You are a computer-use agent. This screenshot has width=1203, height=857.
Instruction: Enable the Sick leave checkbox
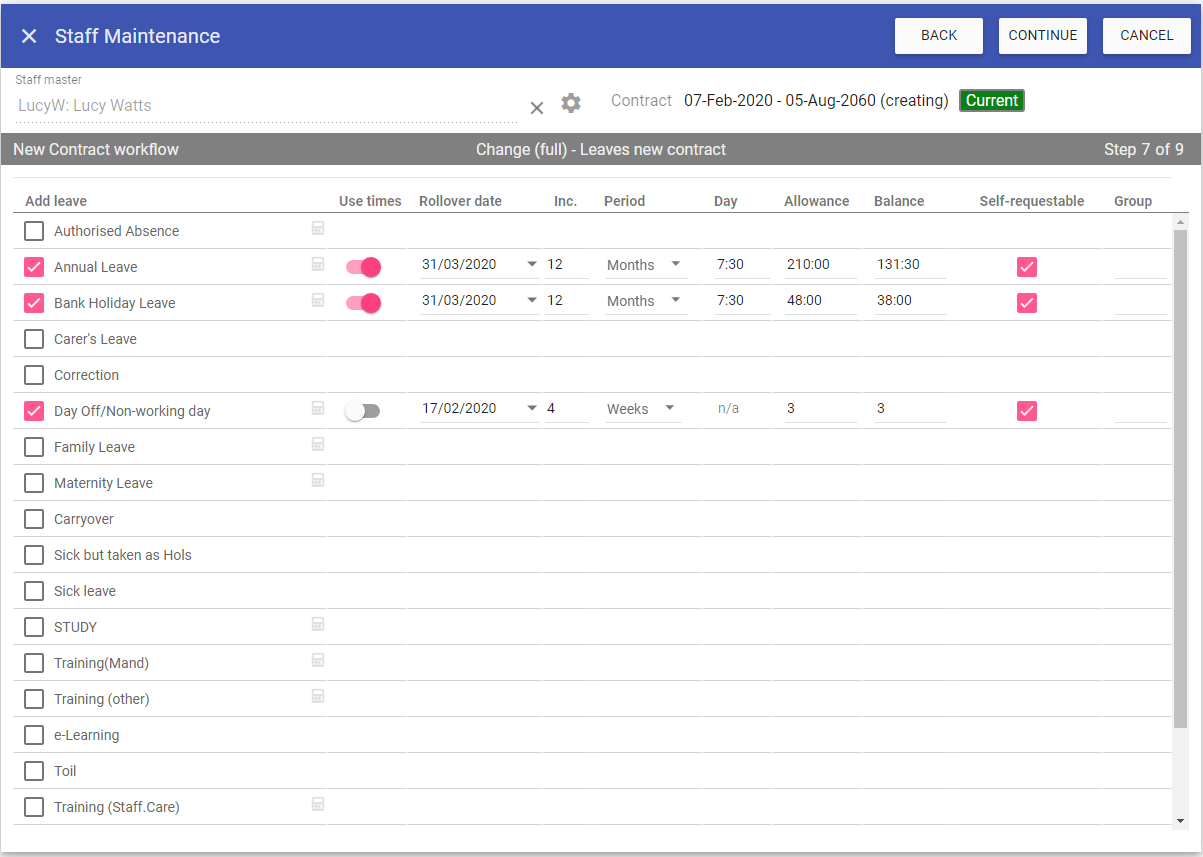tap(34, 591)
